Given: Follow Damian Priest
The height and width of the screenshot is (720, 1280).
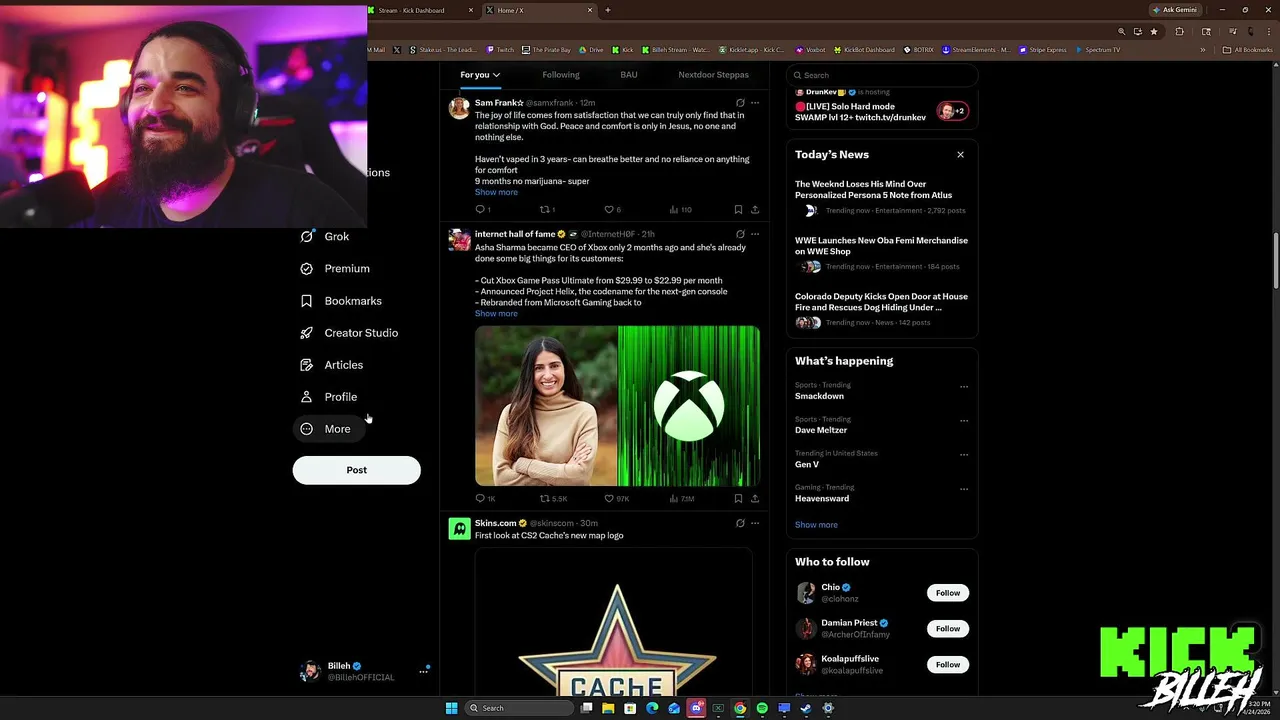Looking at the screenshot, I should point(948,629).
